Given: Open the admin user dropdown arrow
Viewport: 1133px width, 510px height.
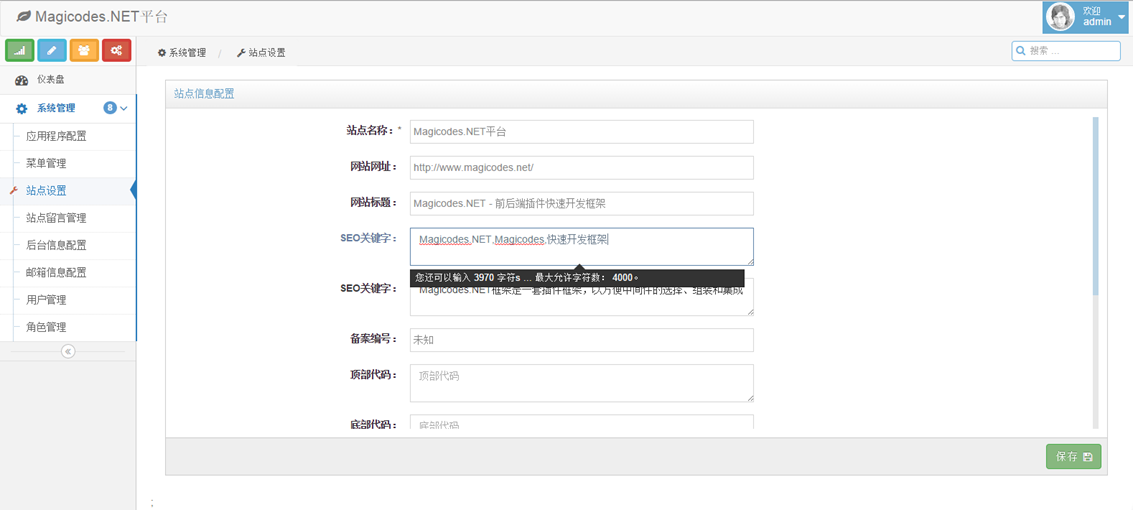Looking at the screenshot, I should pos(1121,18).
